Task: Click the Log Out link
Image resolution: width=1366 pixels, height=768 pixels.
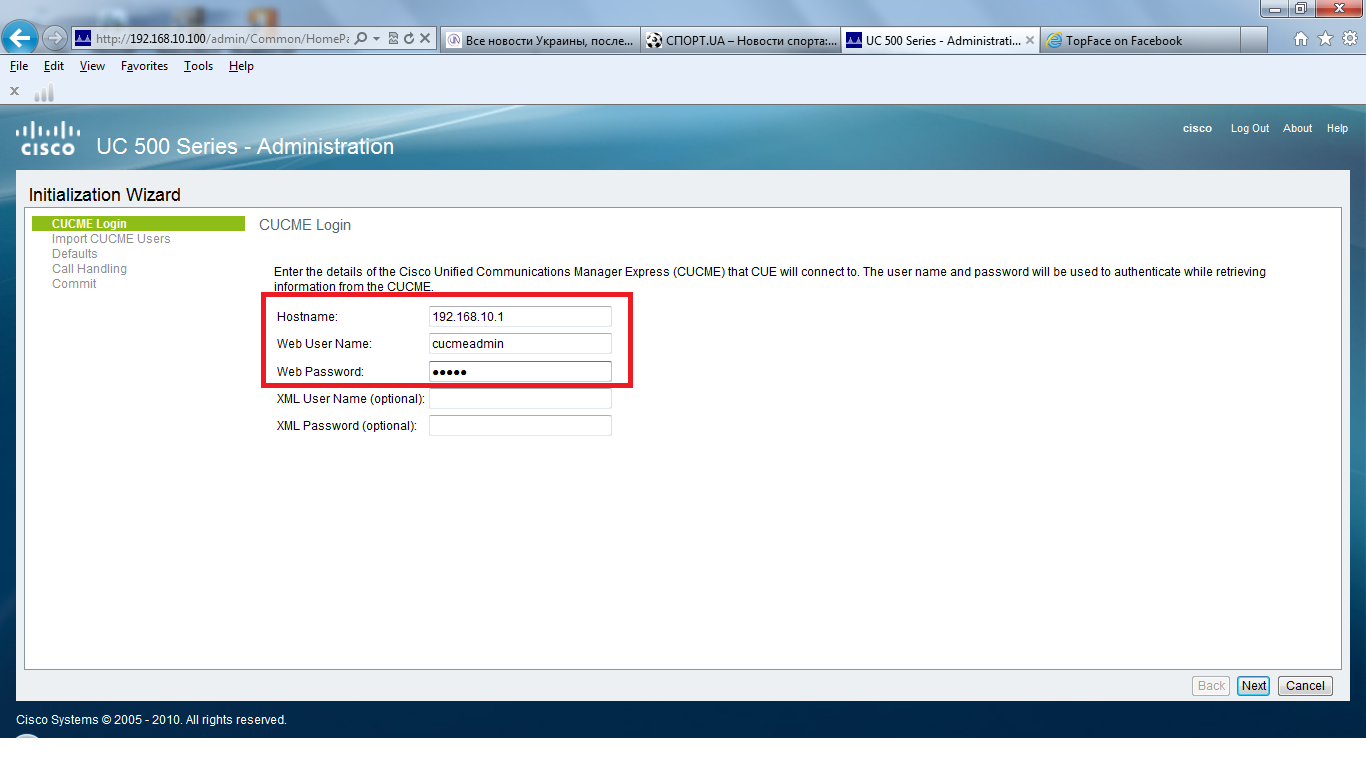Action: (1249, 128)
